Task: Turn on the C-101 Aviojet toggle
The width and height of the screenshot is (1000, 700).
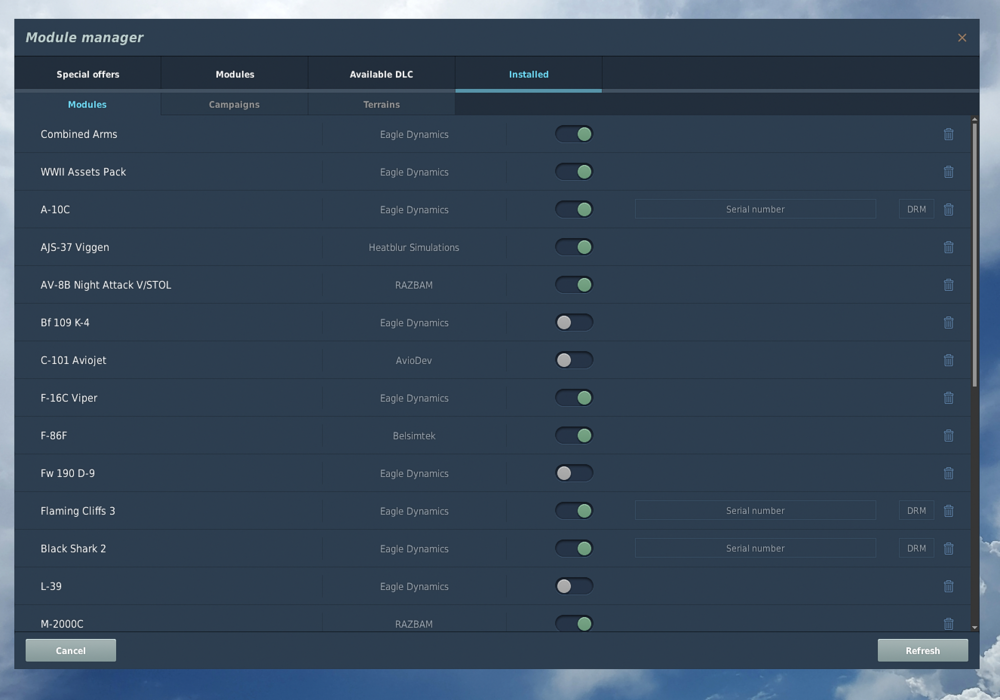Action: click(574, 360)
